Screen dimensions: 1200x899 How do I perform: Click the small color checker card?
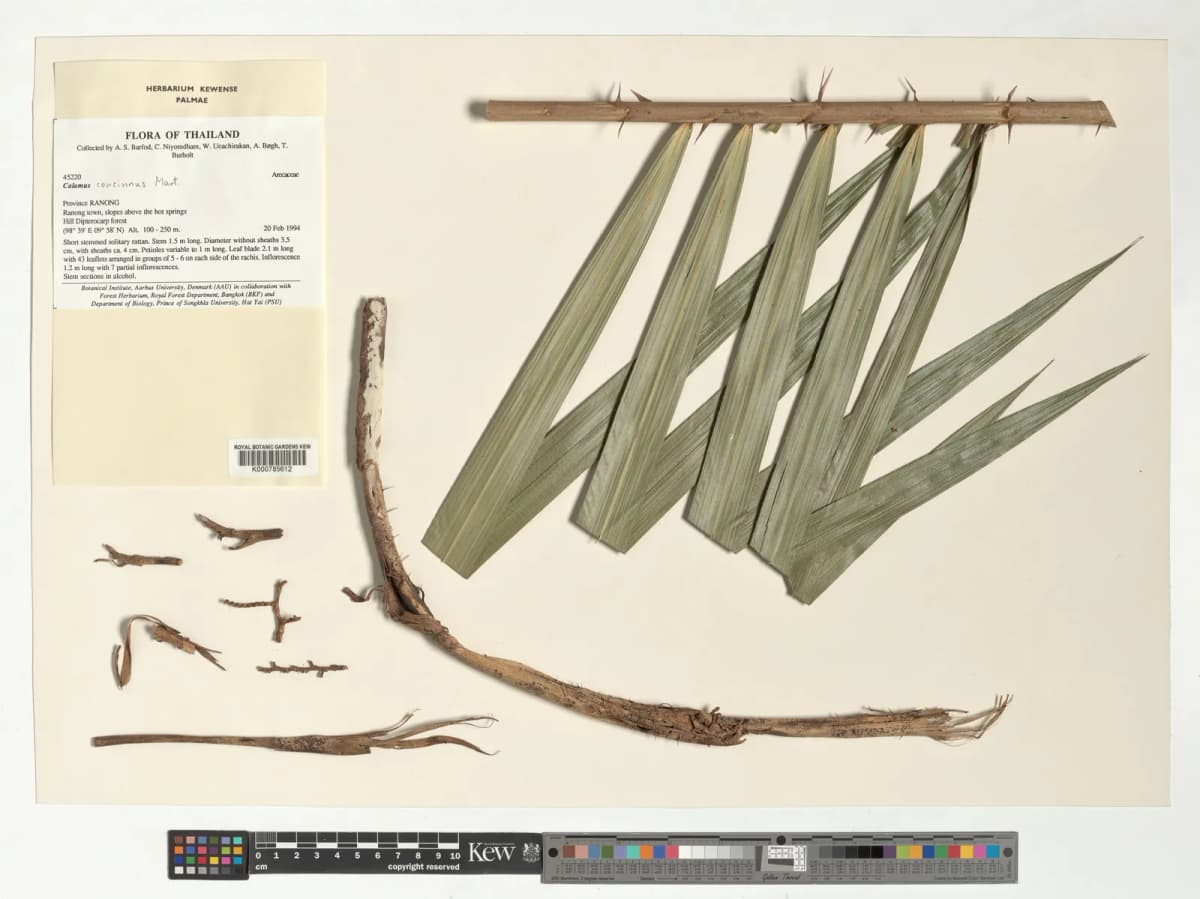(208, 855)
